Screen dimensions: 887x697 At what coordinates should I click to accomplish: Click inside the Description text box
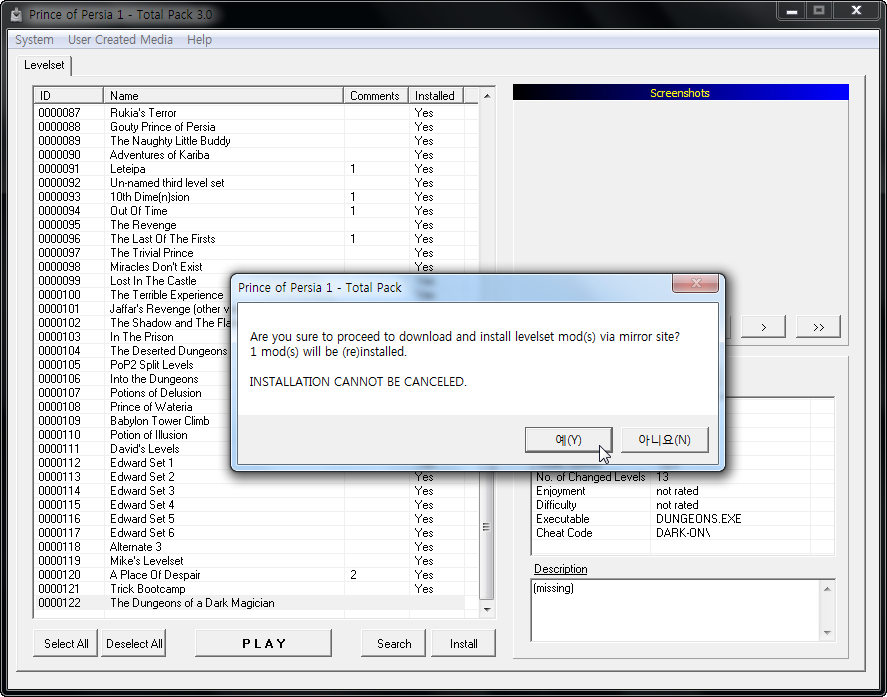[676, 611]
